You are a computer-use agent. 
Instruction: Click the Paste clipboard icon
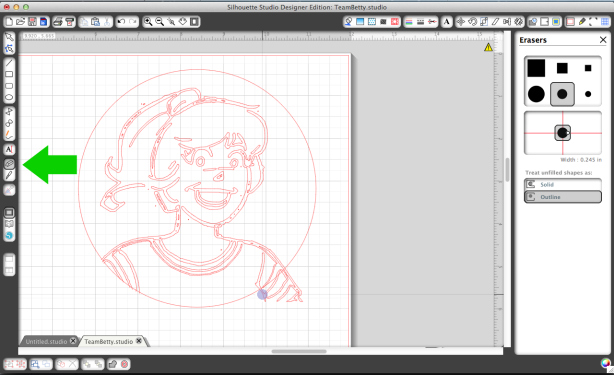point(95,22)
